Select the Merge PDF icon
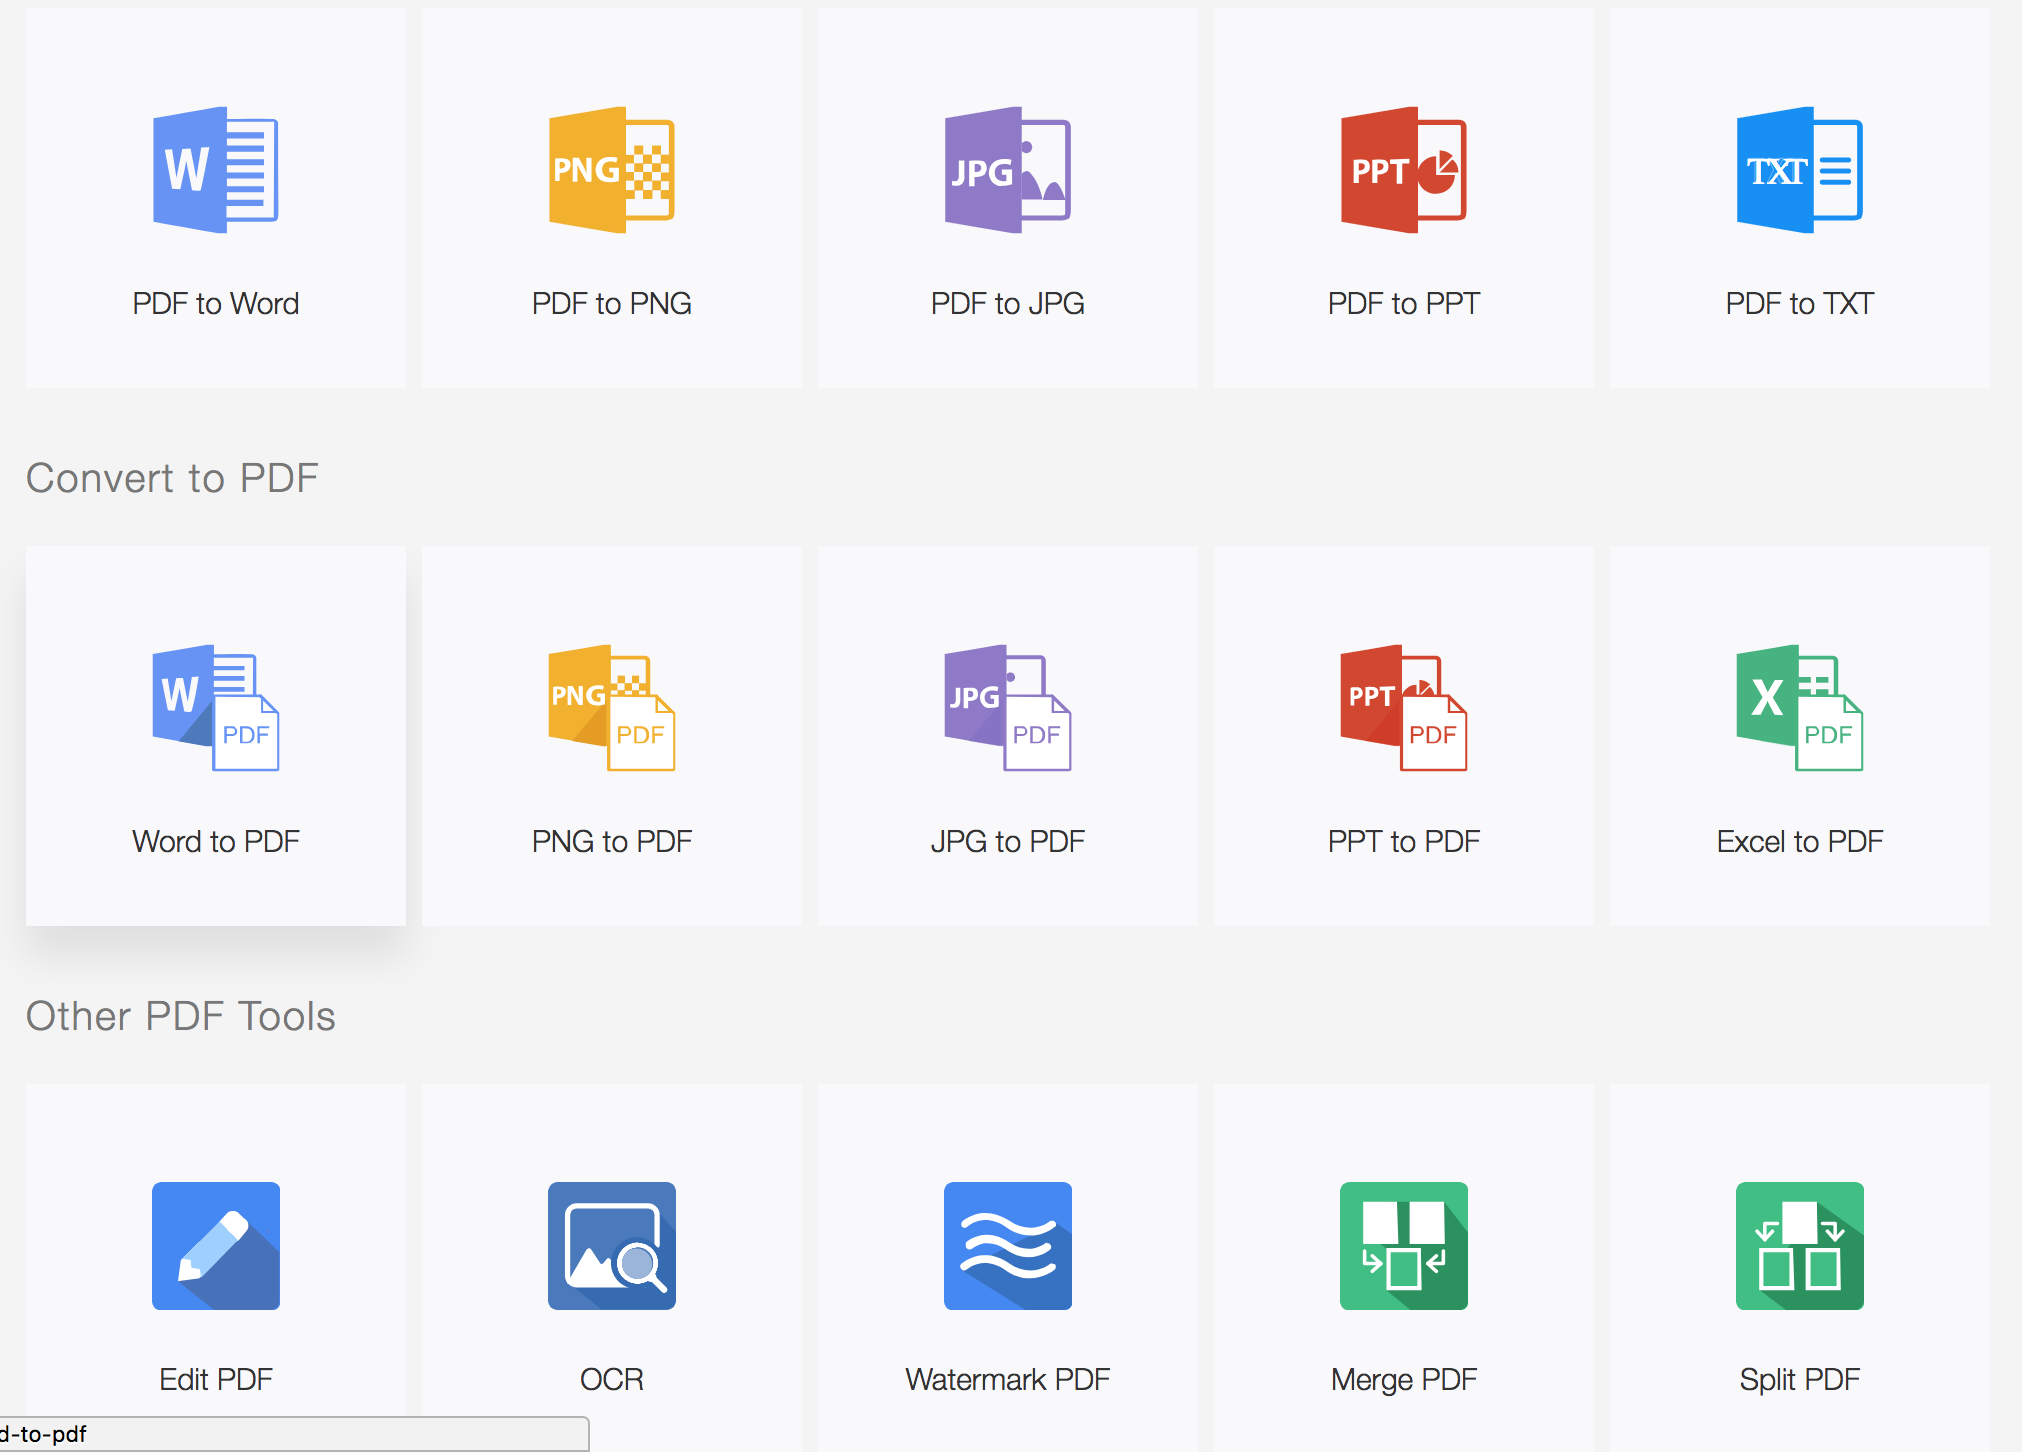This screenshot has height=1452, width=2022. point(1403,1245)
